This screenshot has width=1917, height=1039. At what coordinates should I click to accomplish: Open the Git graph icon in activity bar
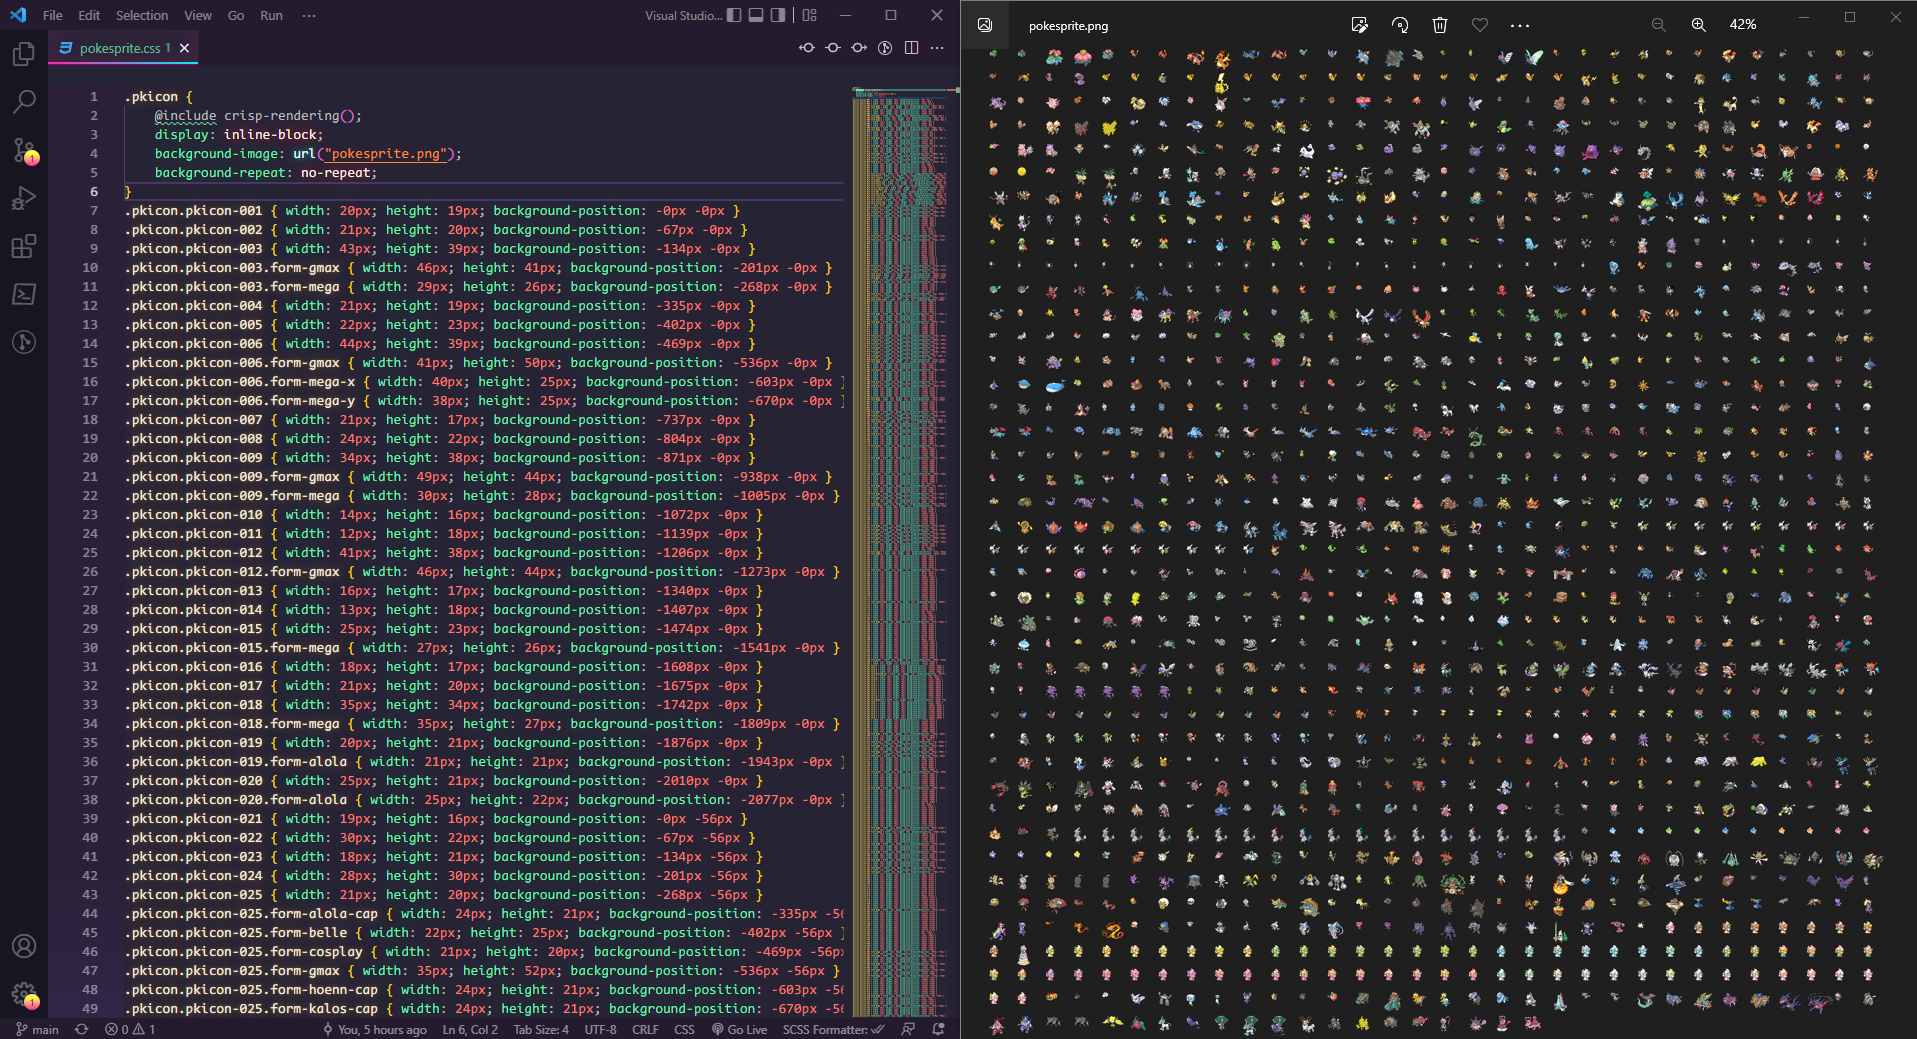[x=24, y=342]
